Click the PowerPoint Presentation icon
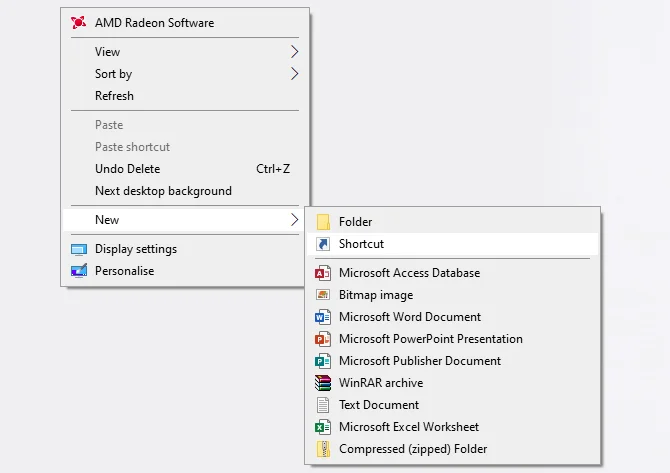This screenshot has height=473, width=670. [323, 339]
